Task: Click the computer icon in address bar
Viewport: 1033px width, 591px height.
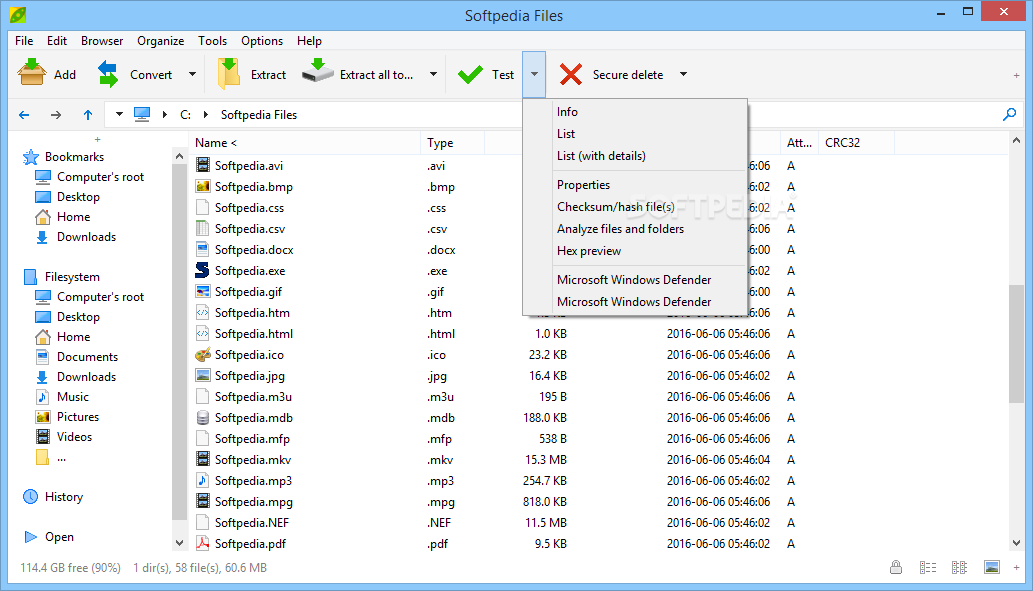Action: pos(142,115)
